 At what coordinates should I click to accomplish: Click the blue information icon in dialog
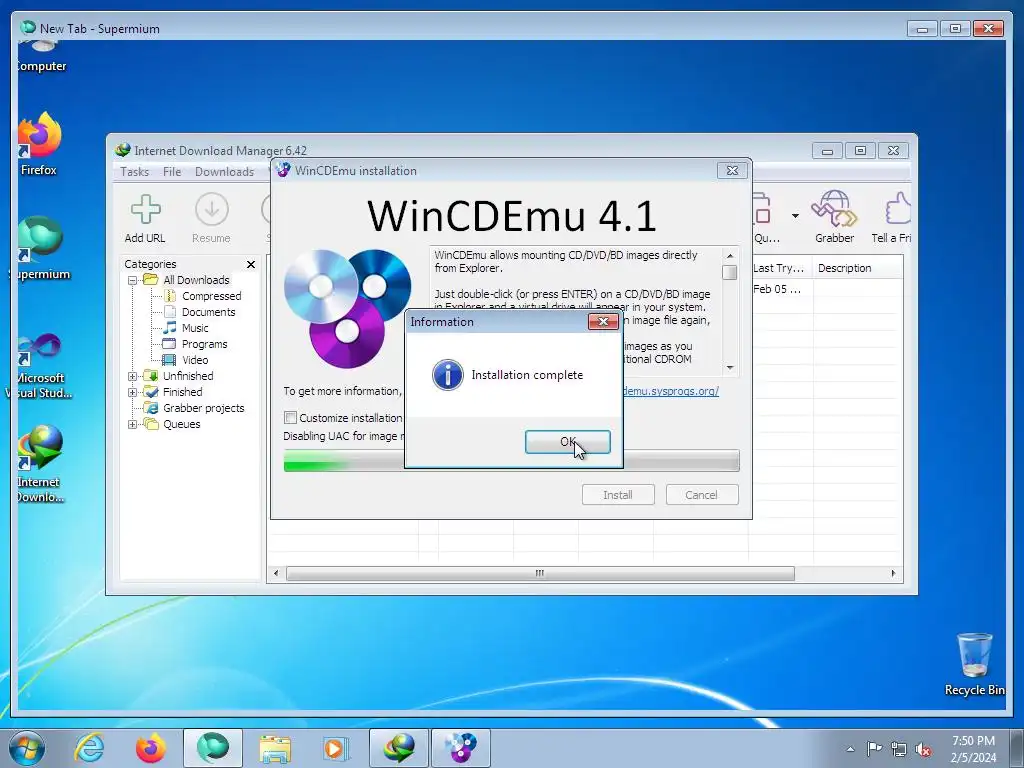click(448, 375)
